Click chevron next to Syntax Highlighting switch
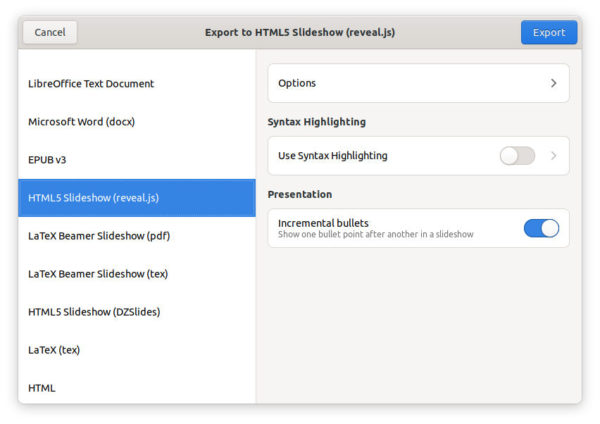Image resolution: width=600 pixels, height=424 pixels. [x=553, y=156]
